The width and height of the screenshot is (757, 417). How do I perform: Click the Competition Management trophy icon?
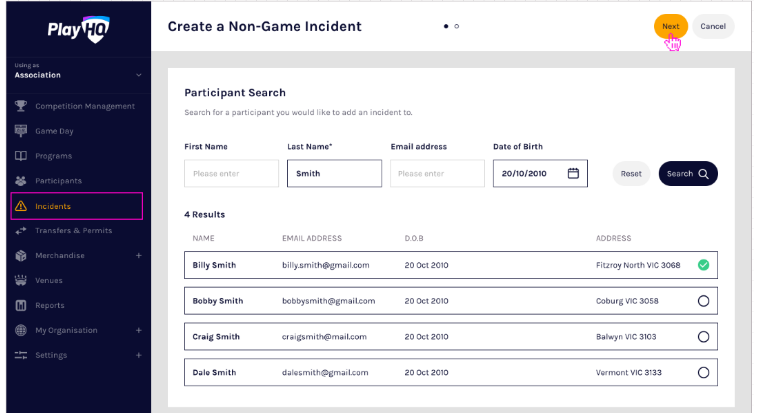[21, 106]
